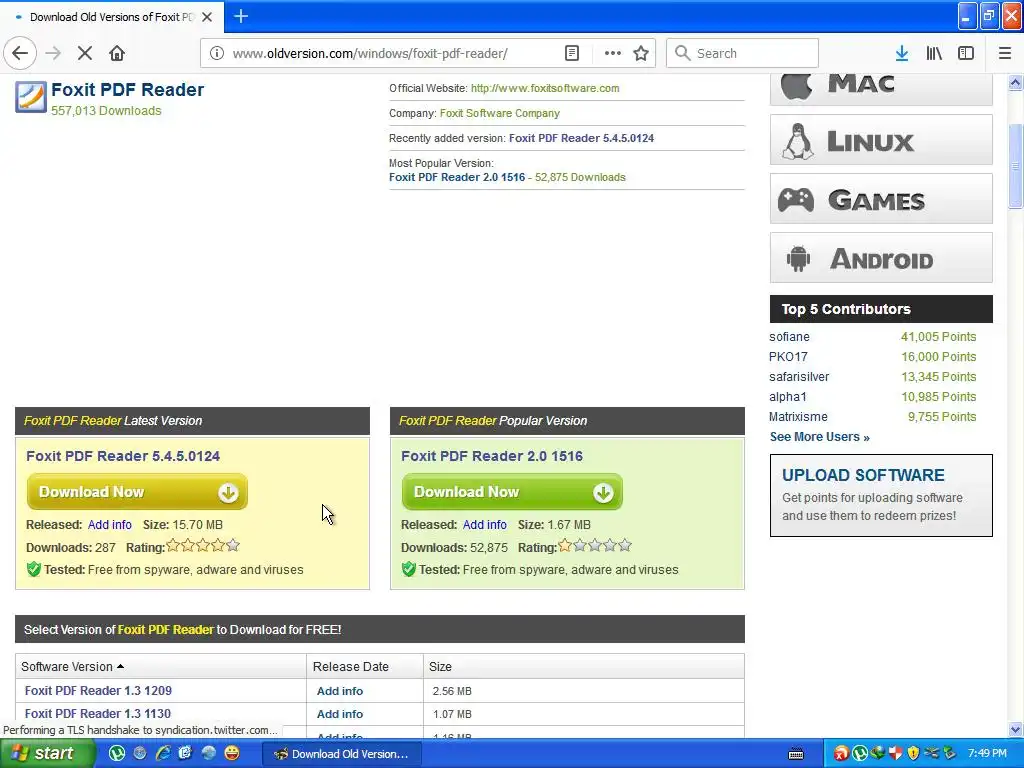This screenshot has width=1024, height=768.
Task: Open Foxit PDF Reader 1.3 1130 row
Action: (98, 713)
